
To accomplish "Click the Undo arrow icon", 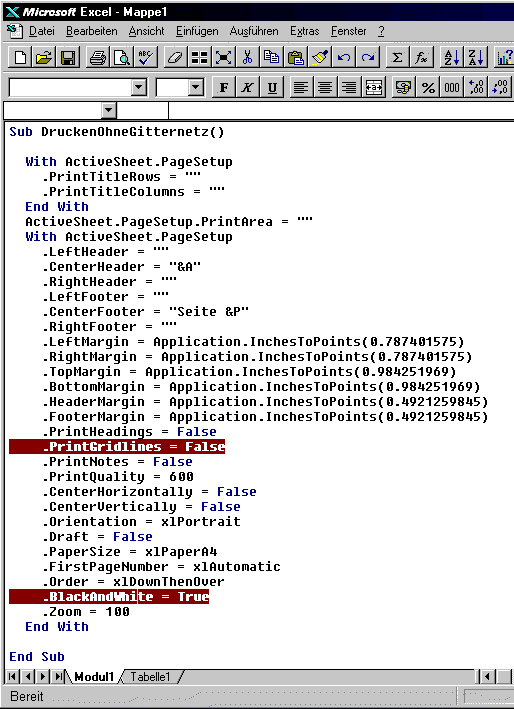I will coord(344,58).
